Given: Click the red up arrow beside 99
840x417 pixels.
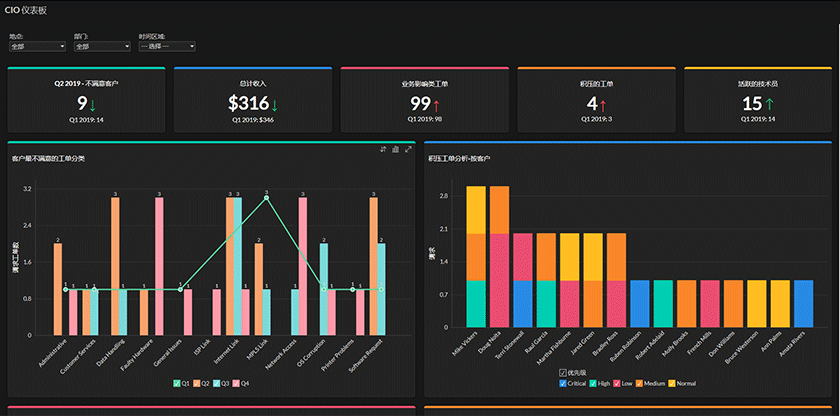Looking at the screenshot, I should tap(436, 105).
